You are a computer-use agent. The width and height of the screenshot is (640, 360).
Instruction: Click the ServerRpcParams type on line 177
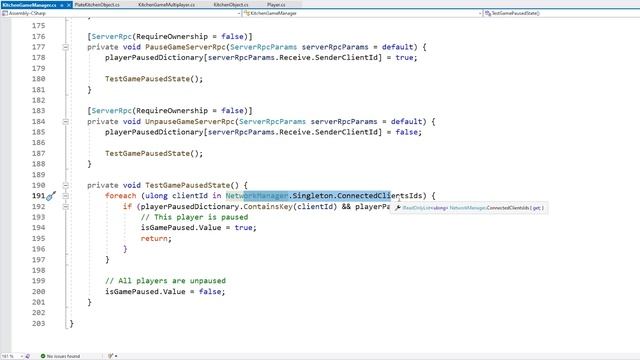pyautogui.click(x=263, y=47)
